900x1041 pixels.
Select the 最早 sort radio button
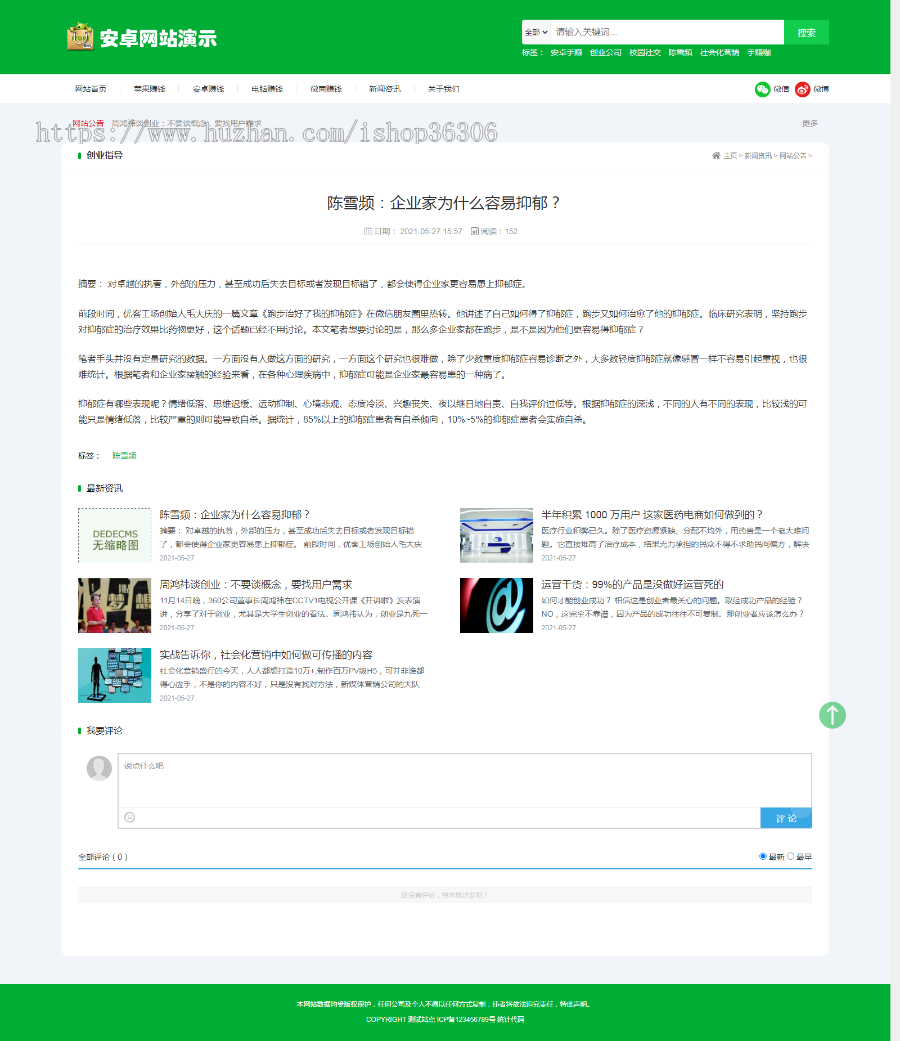click(791, 856)
